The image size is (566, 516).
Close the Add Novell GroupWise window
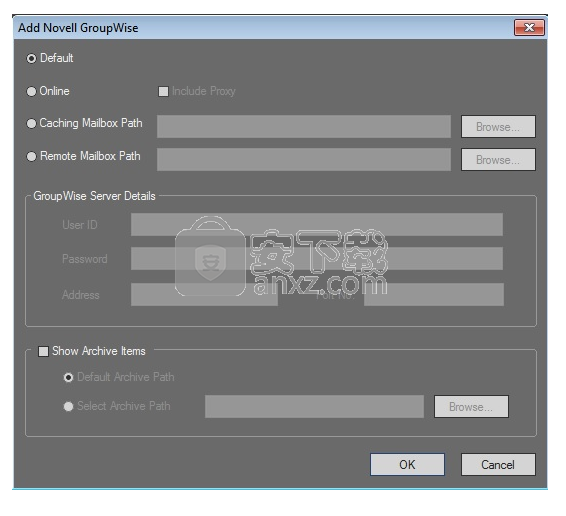click(x=529, y=27)
